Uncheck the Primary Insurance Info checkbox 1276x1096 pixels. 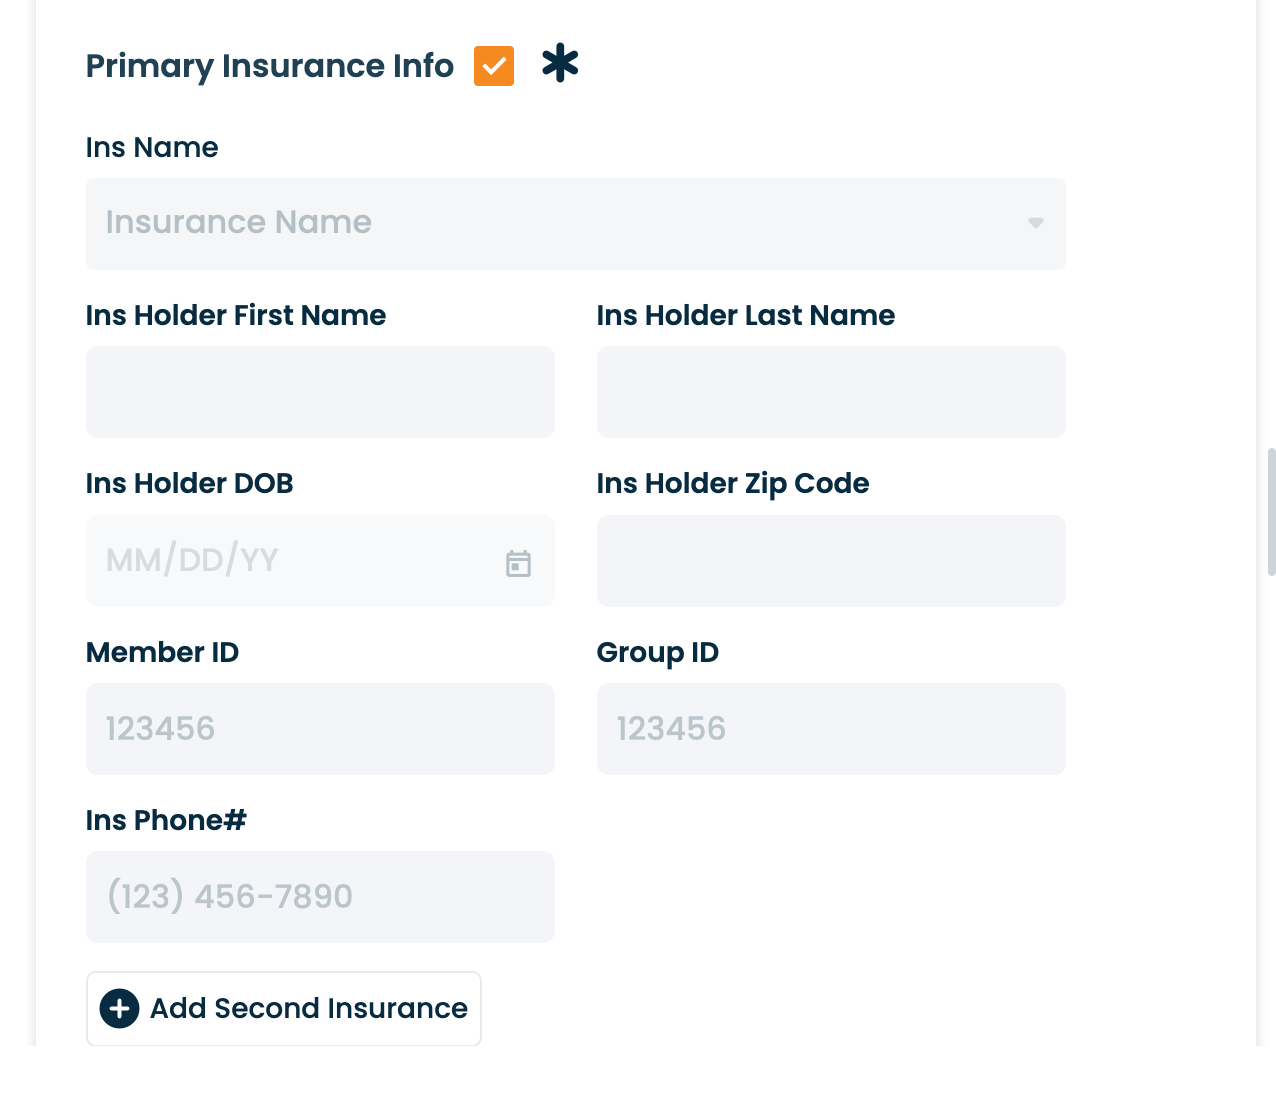click(494, 66)
